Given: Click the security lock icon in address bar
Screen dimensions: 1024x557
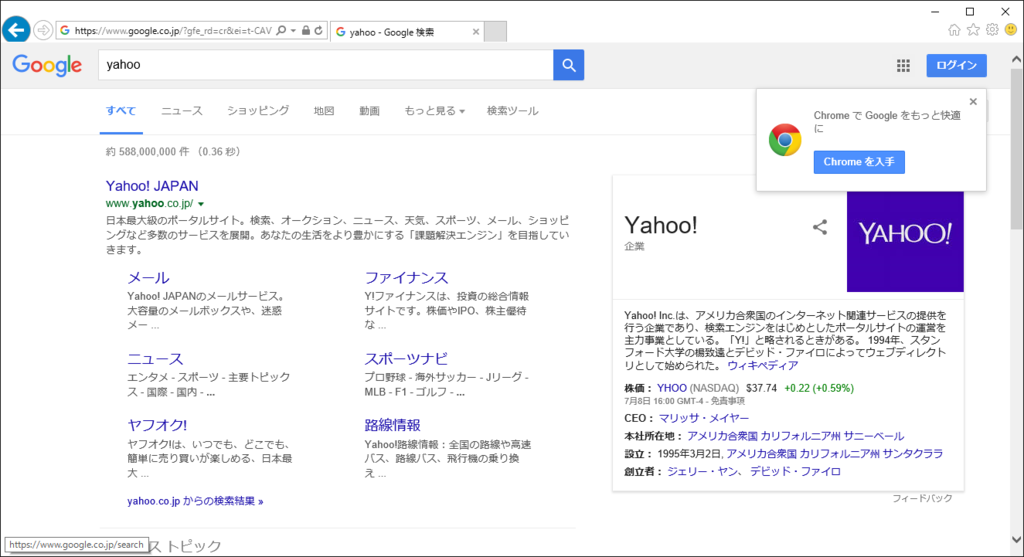Looking at the screenshot, I should [306, 31].
